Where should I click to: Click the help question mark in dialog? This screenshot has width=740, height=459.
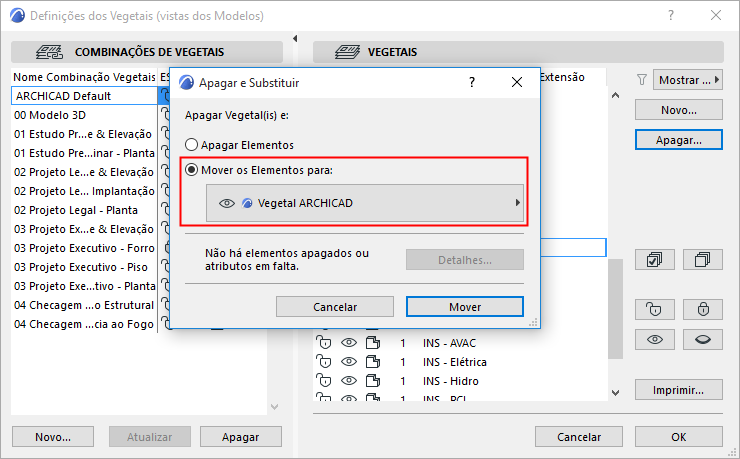point(472,83)
